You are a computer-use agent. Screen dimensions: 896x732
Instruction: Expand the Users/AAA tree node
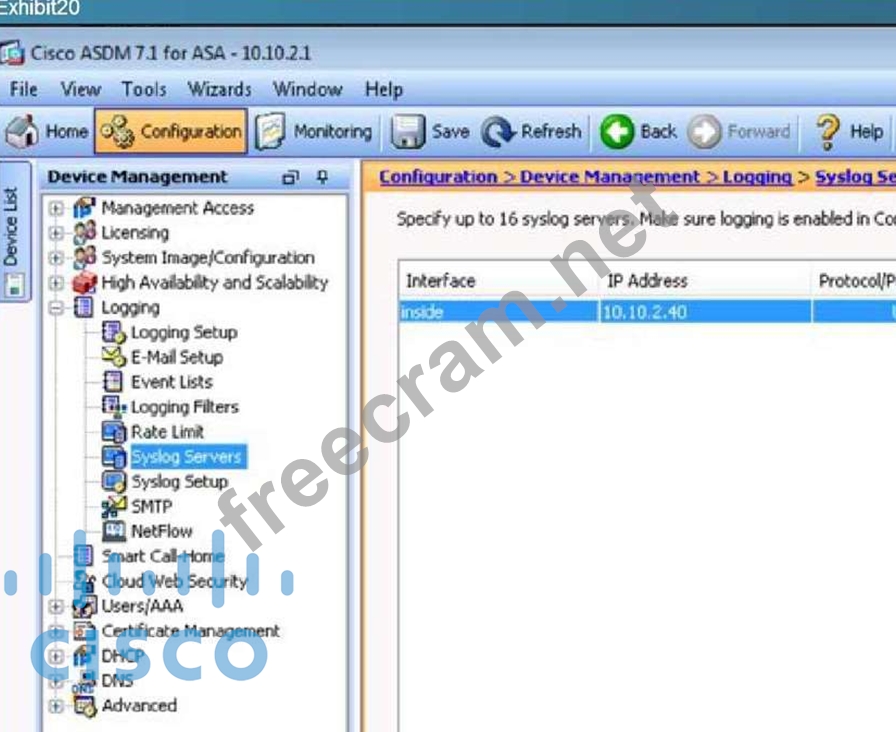pos(57,606)
